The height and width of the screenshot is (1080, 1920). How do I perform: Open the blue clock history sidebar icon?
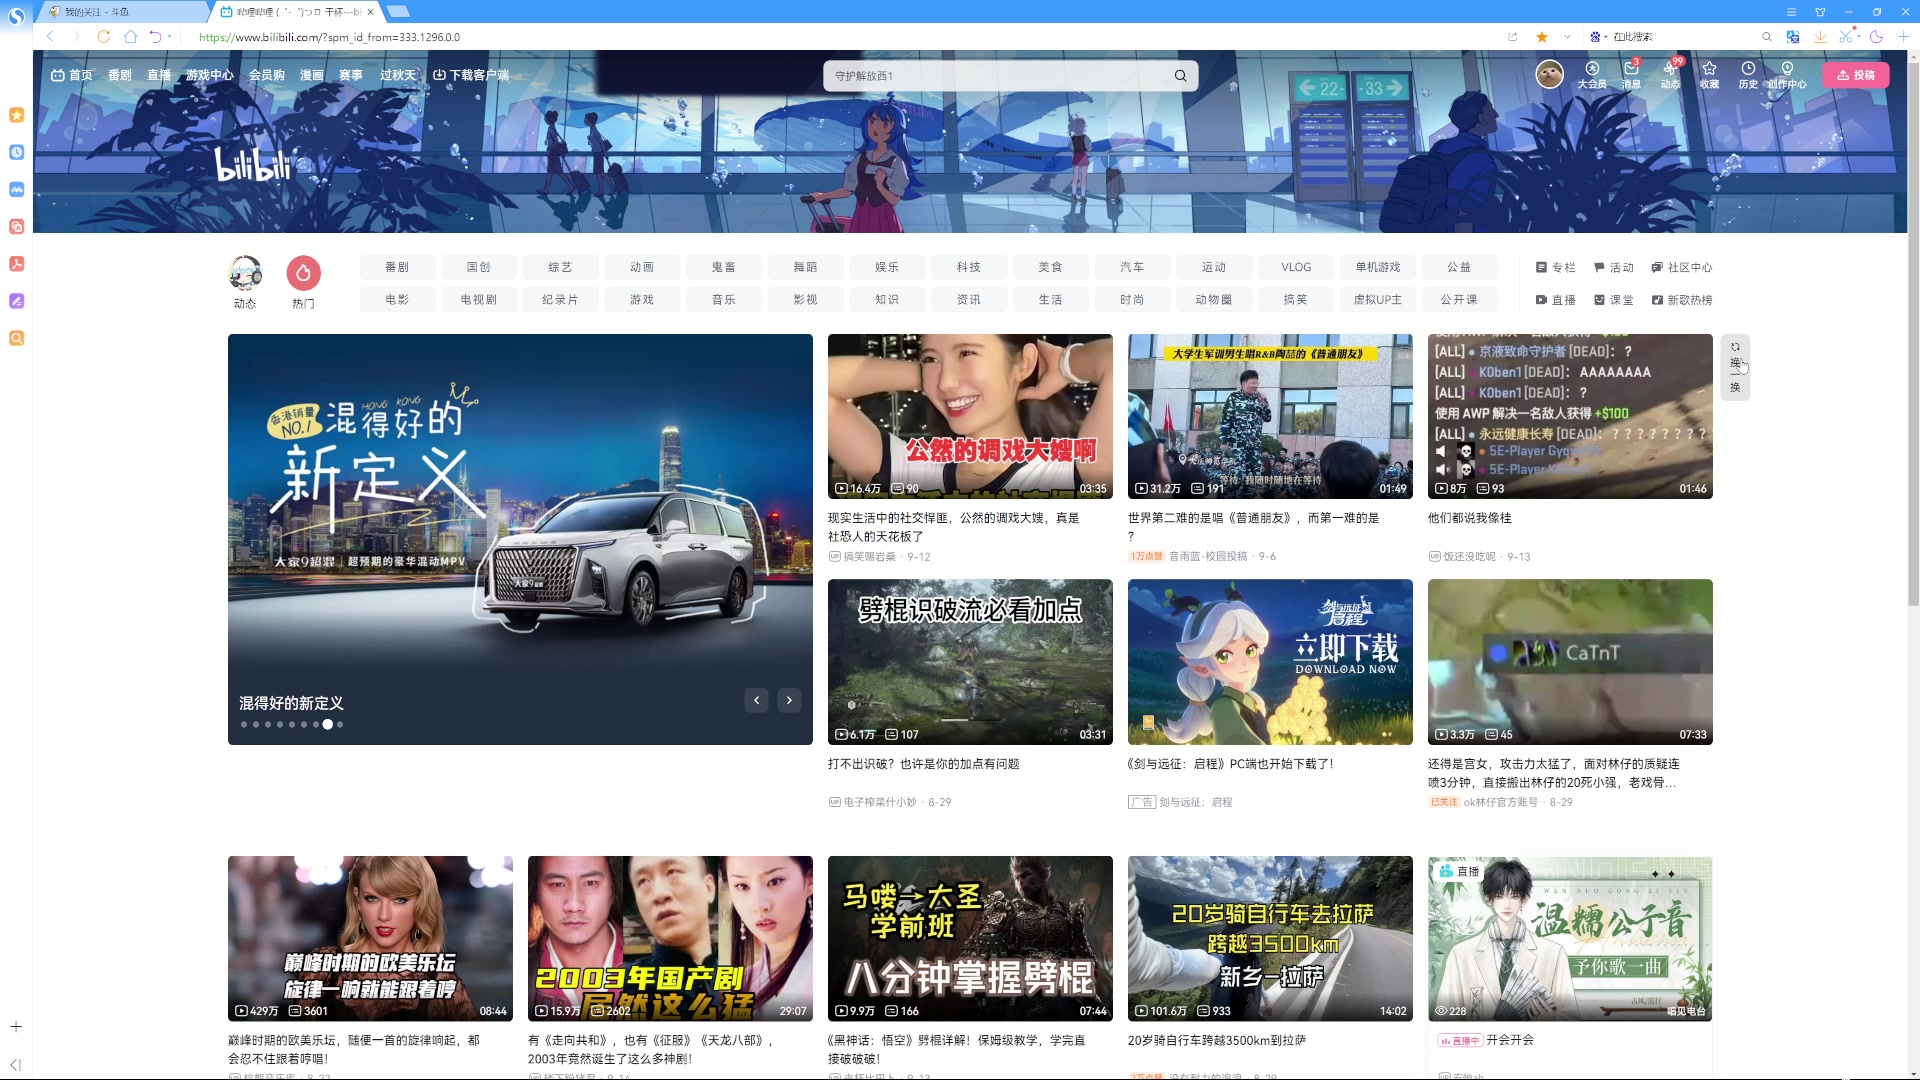(16, 152)
